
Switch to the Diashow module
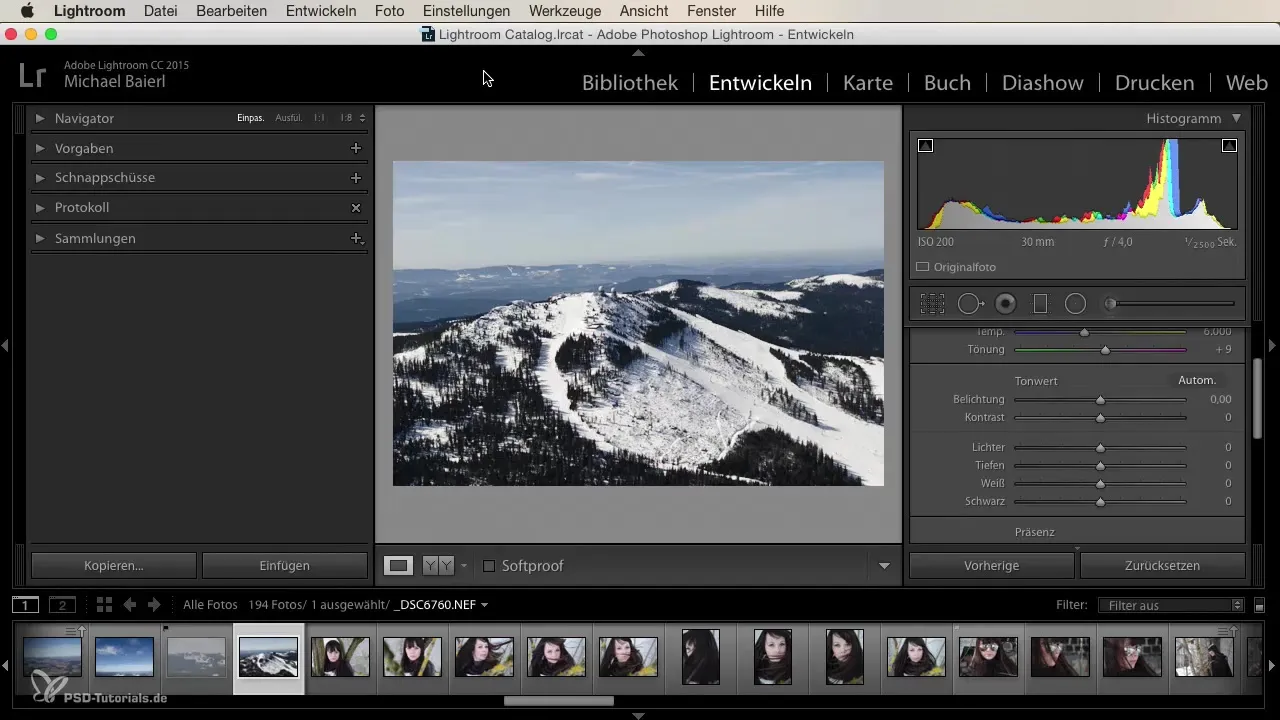tap(1043, 83)
